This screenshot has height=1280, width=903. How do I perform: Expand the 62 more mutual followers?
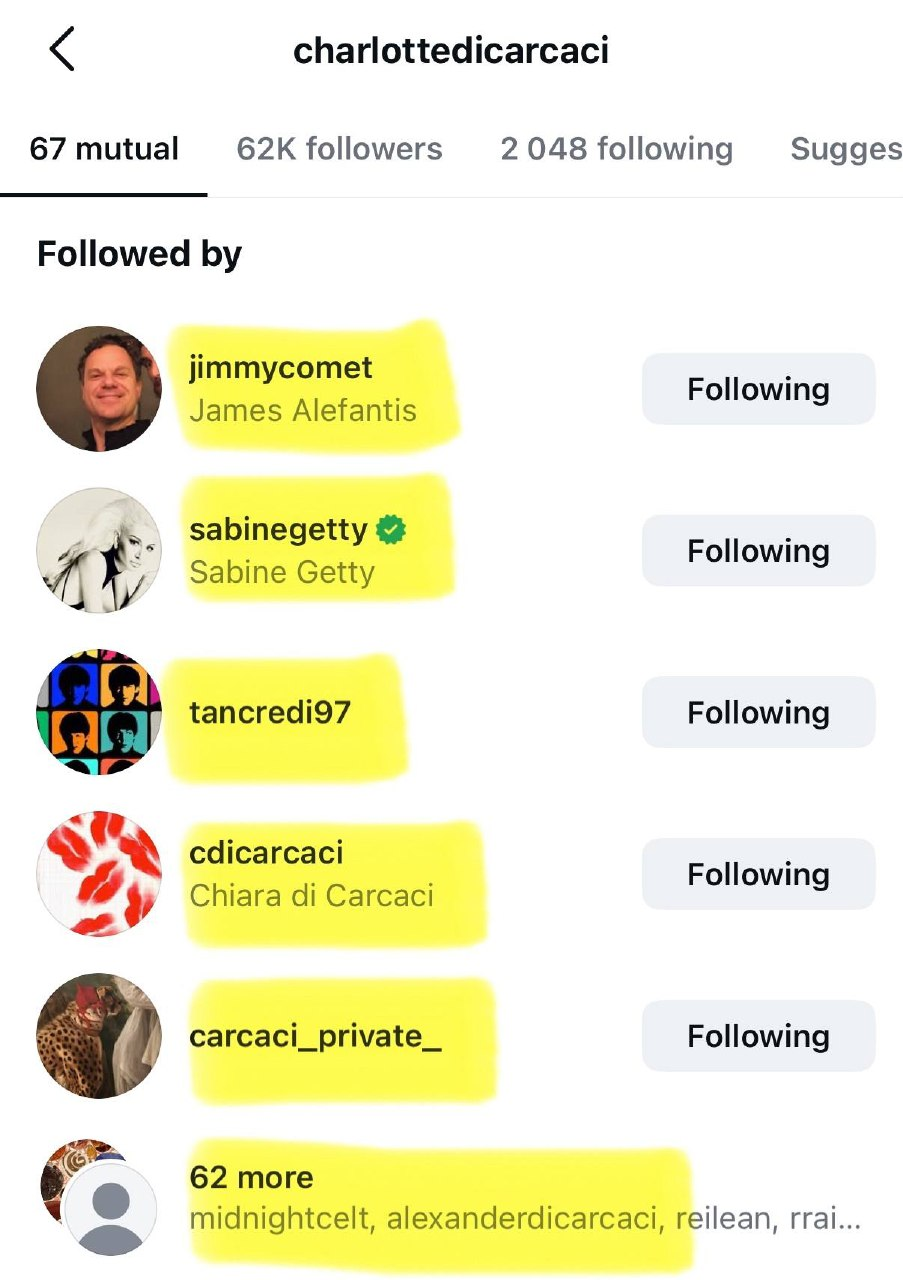click(251, 1177)
